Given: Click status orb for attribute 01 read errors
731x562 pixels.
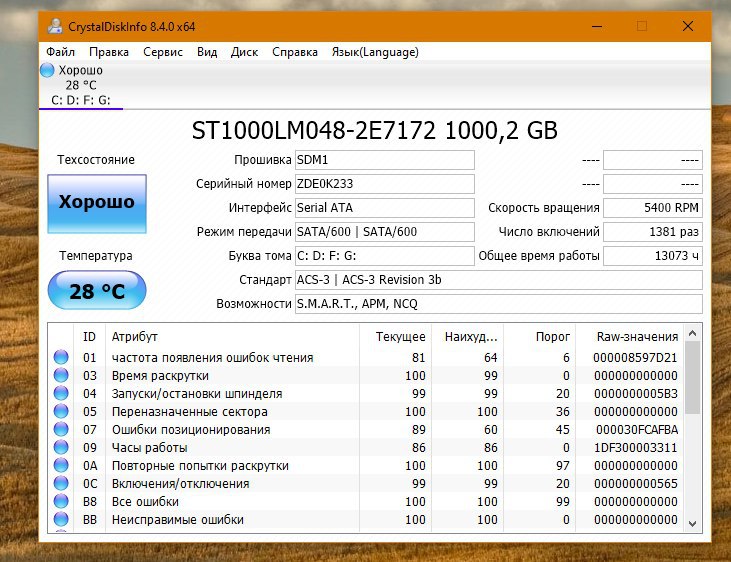Looking at the screenshot, I should coord(61,357).
